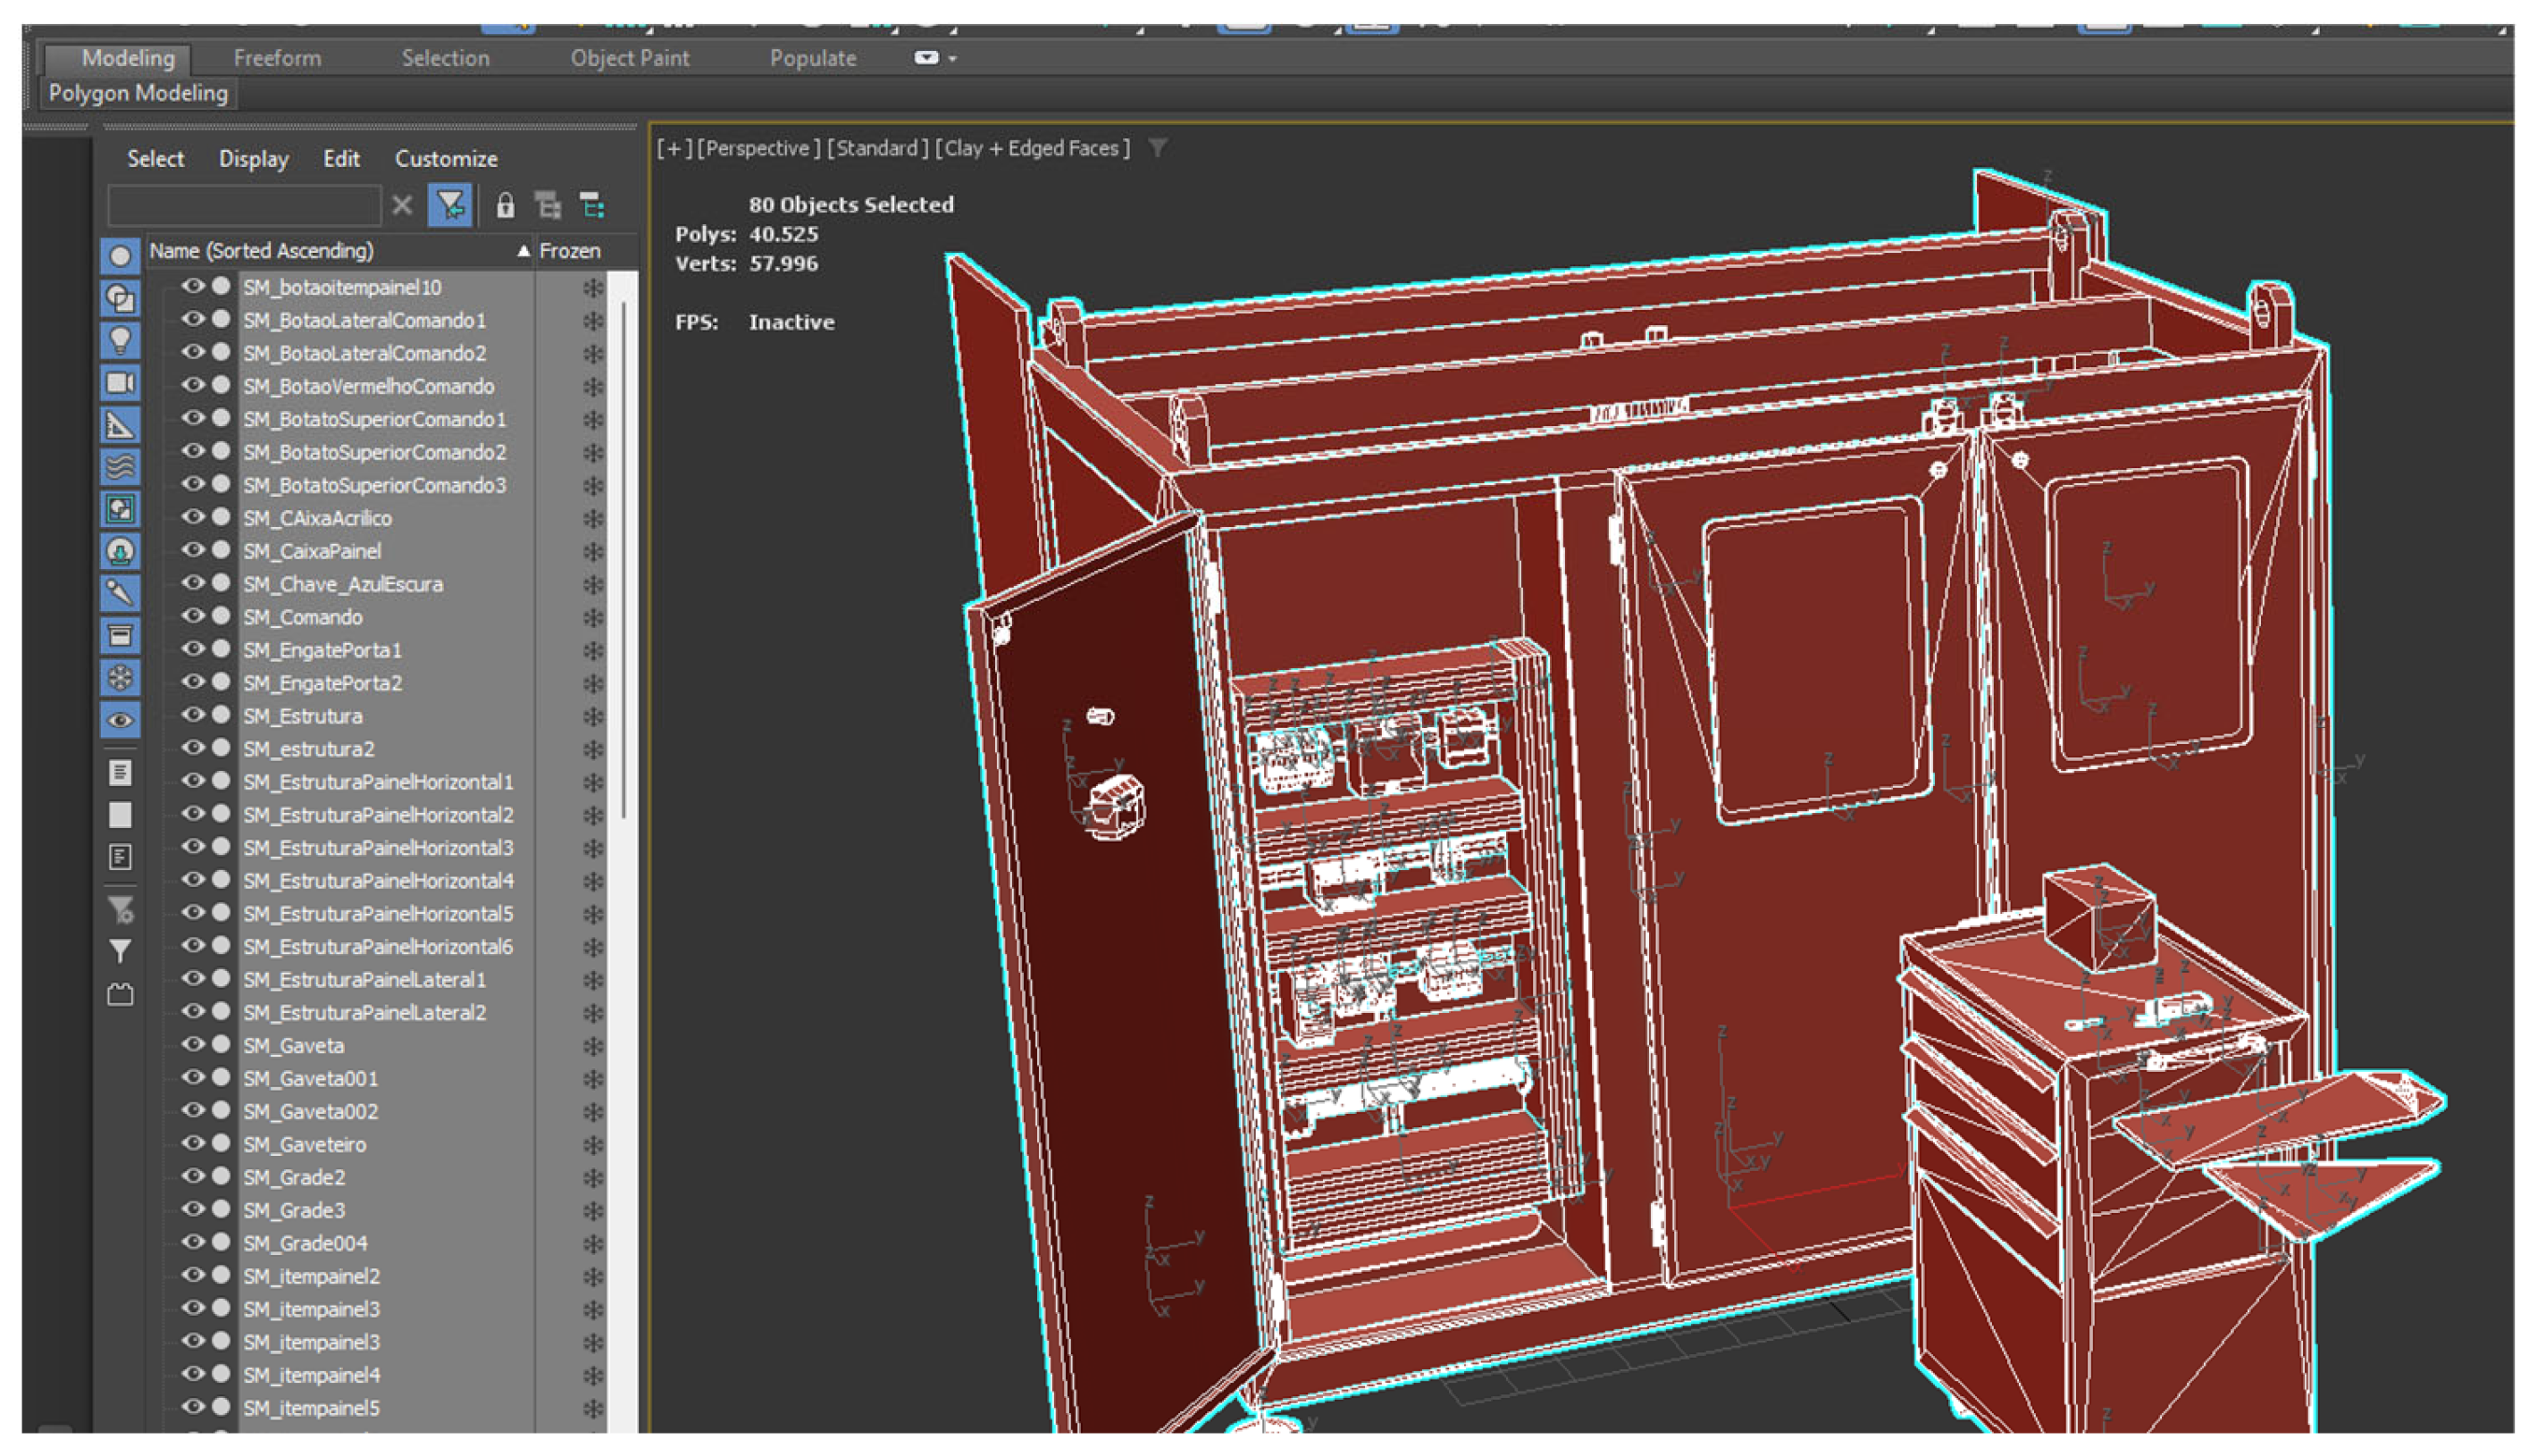Open the Customize menu in Scene Explorer
Screen dimensions: 2537x1456
(x=445, y=159)
